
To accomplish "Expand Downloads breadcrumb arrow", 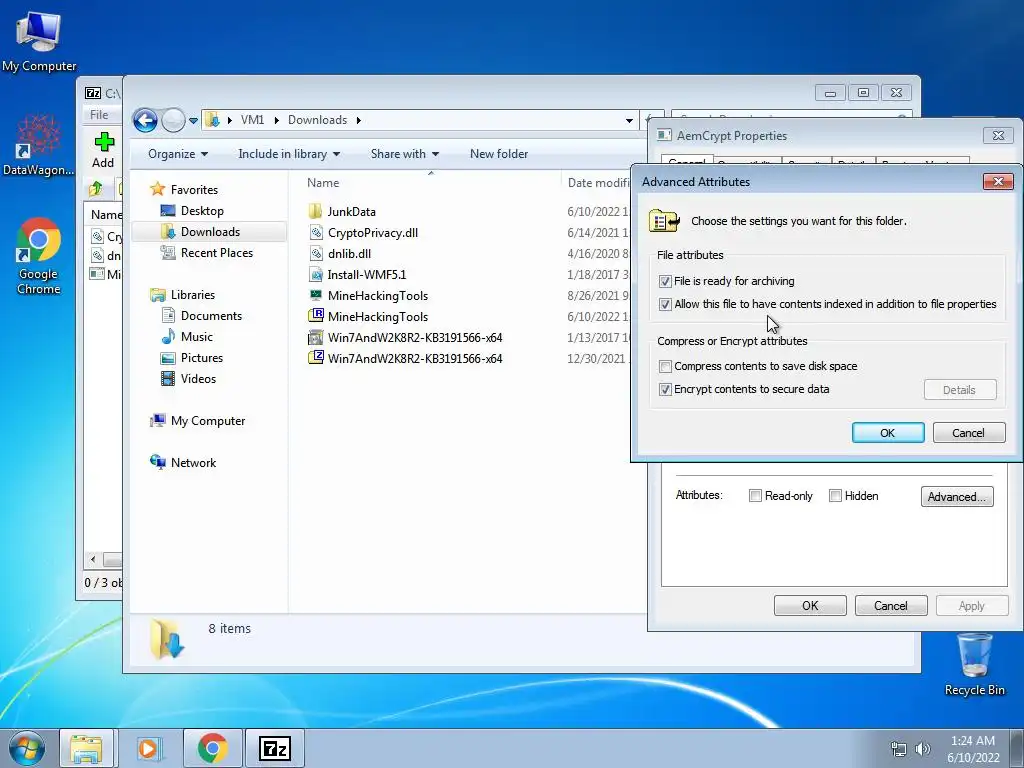I will click(x=359, y=120).
